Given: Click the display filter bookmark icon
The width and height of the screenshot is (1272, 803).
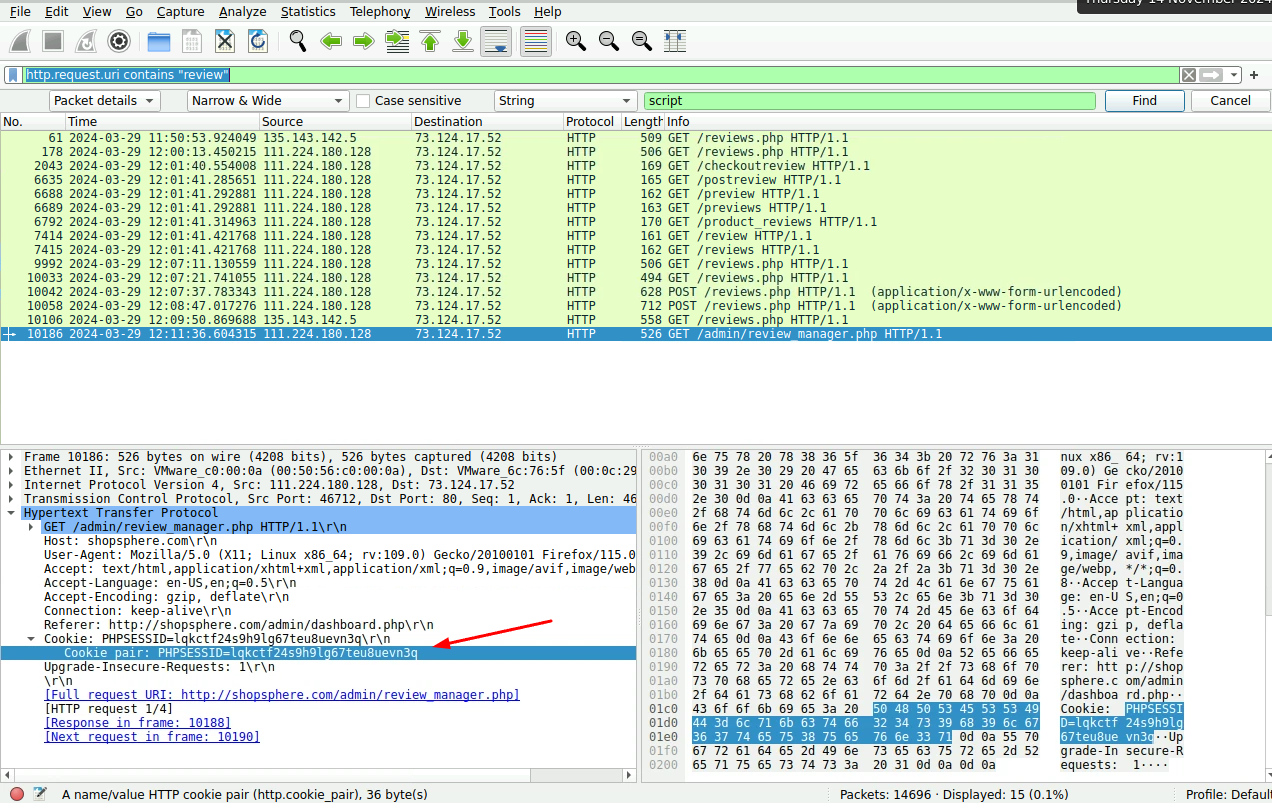Looking at the screenshot, I should coord(13,75).
